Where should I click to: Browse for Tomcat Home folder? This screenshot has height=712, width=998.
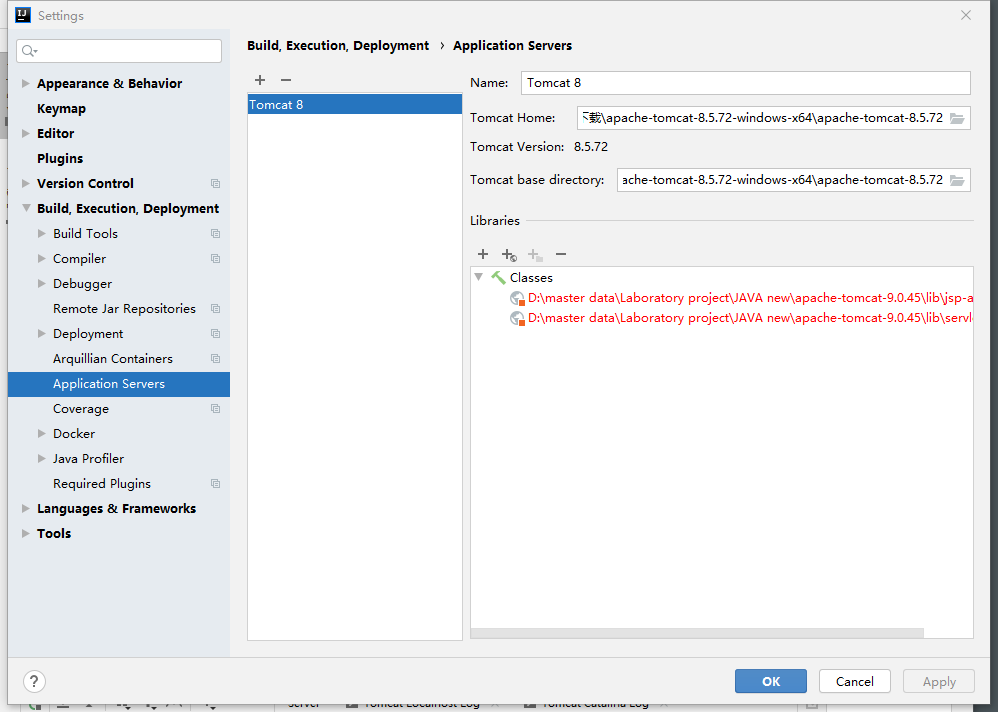click(x=957, y=118)
